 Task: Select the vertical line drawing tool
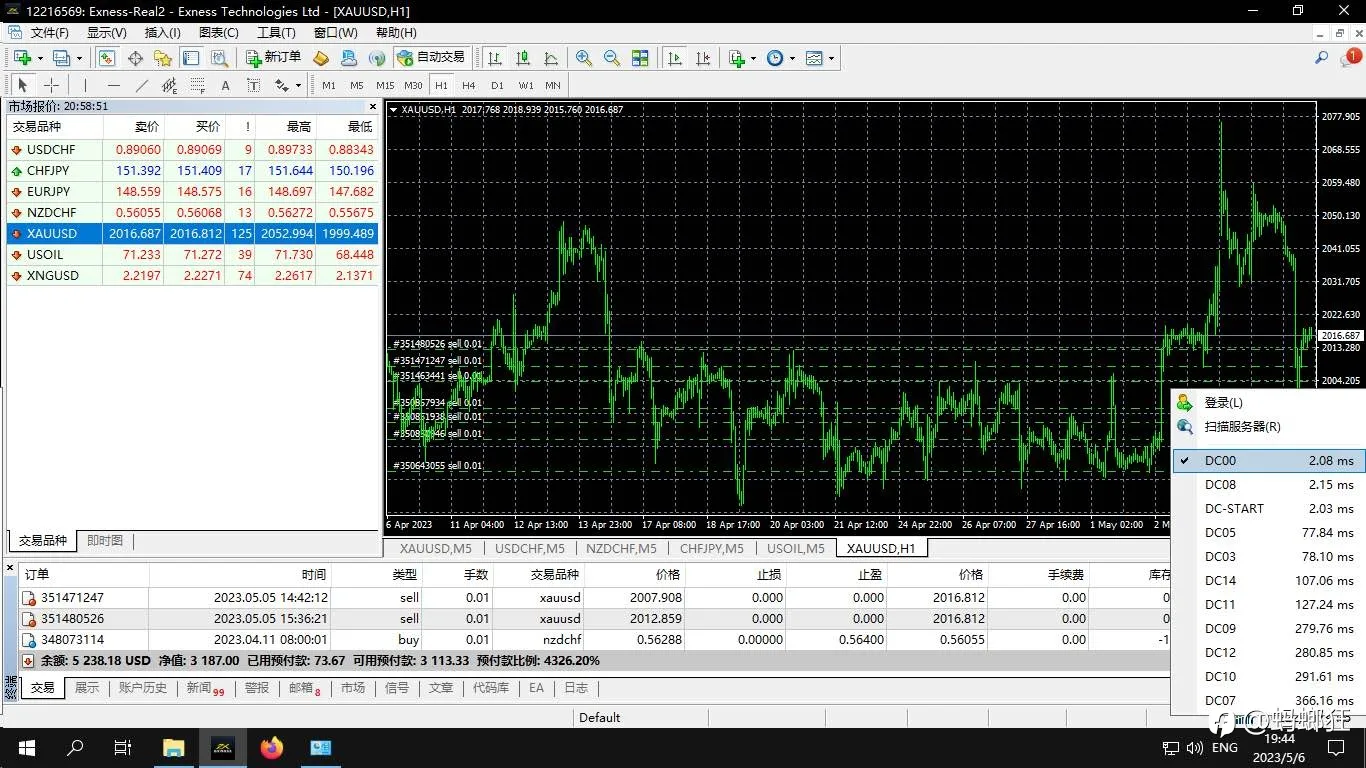tap(85, 85)
